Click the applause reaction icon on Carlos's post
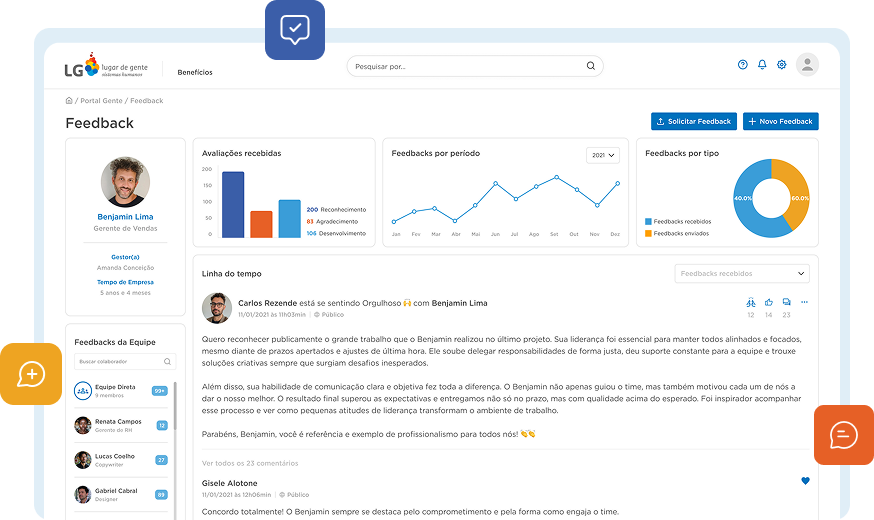The height and width of the screenshot is (520, 874). (x=750, y=302)
